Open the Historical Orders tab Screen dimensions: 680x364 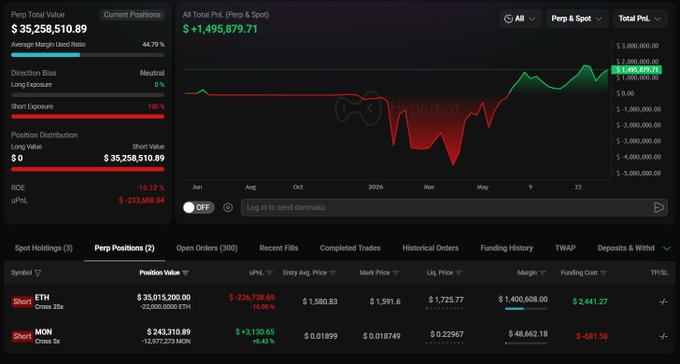431,248
